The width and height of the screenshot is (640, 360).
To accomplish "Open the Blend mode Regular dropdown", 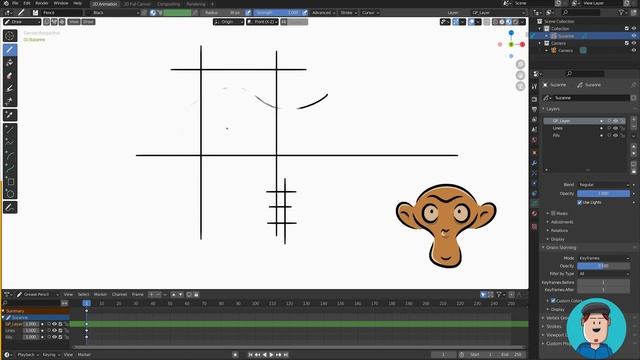I will coord(603,185).
